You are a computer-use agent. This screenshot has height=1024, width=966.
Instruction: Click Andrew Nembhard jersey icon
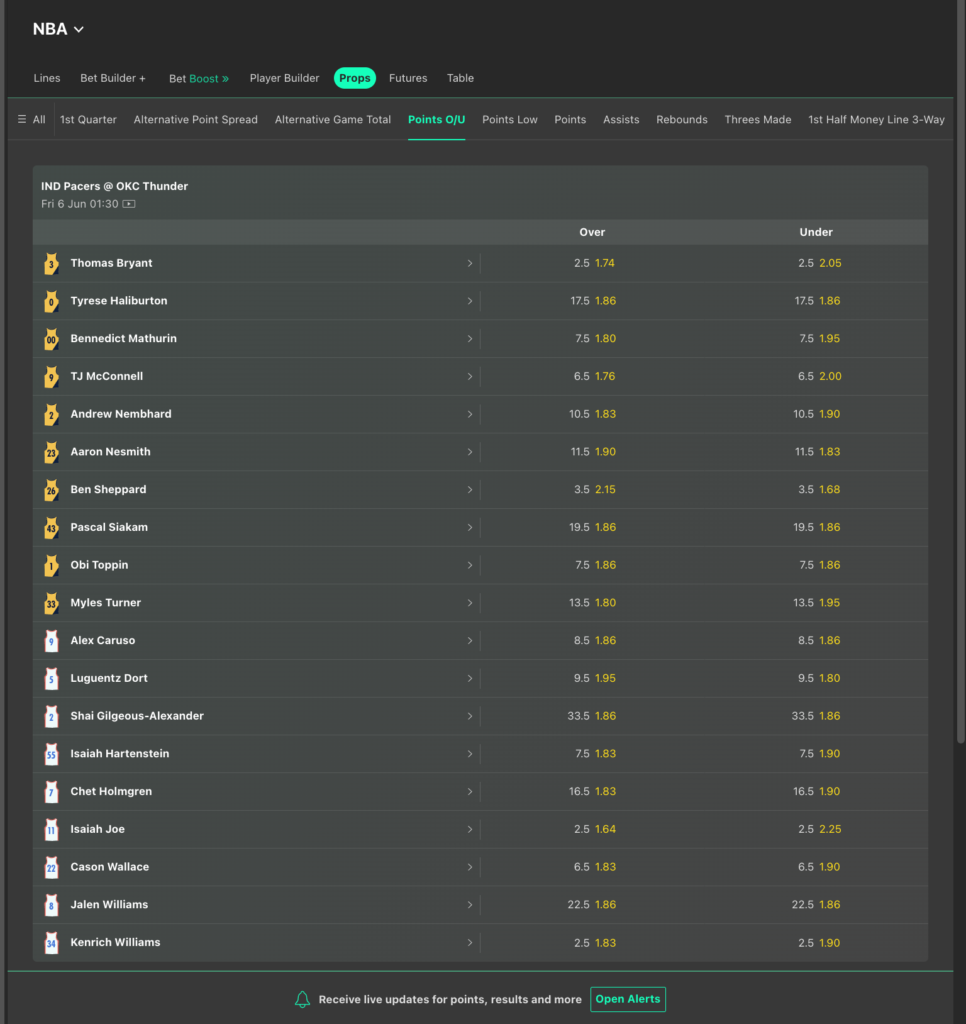coord(52,415)
